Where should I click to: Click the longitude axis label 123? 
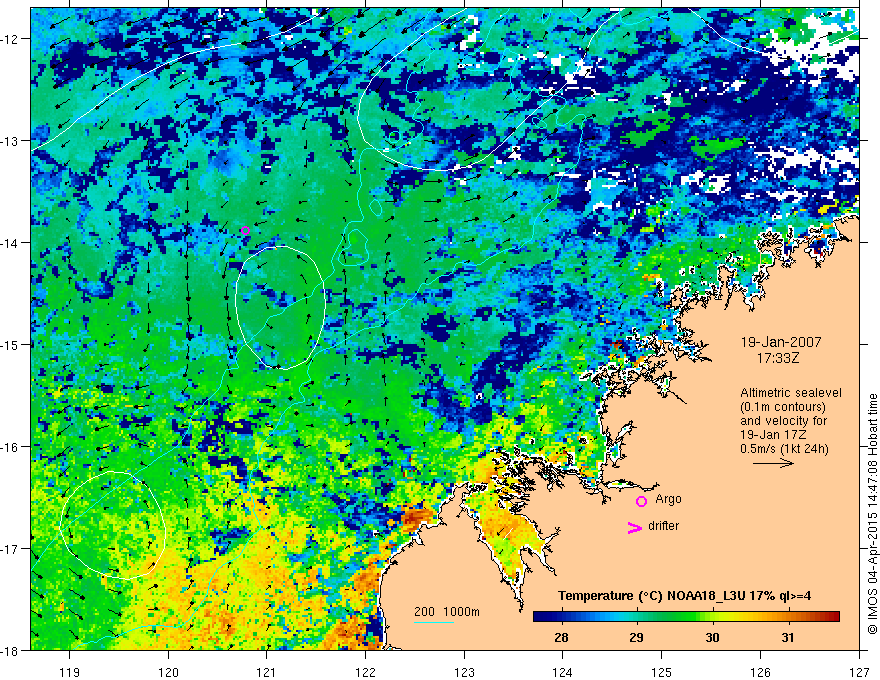(x=464, y=672)
